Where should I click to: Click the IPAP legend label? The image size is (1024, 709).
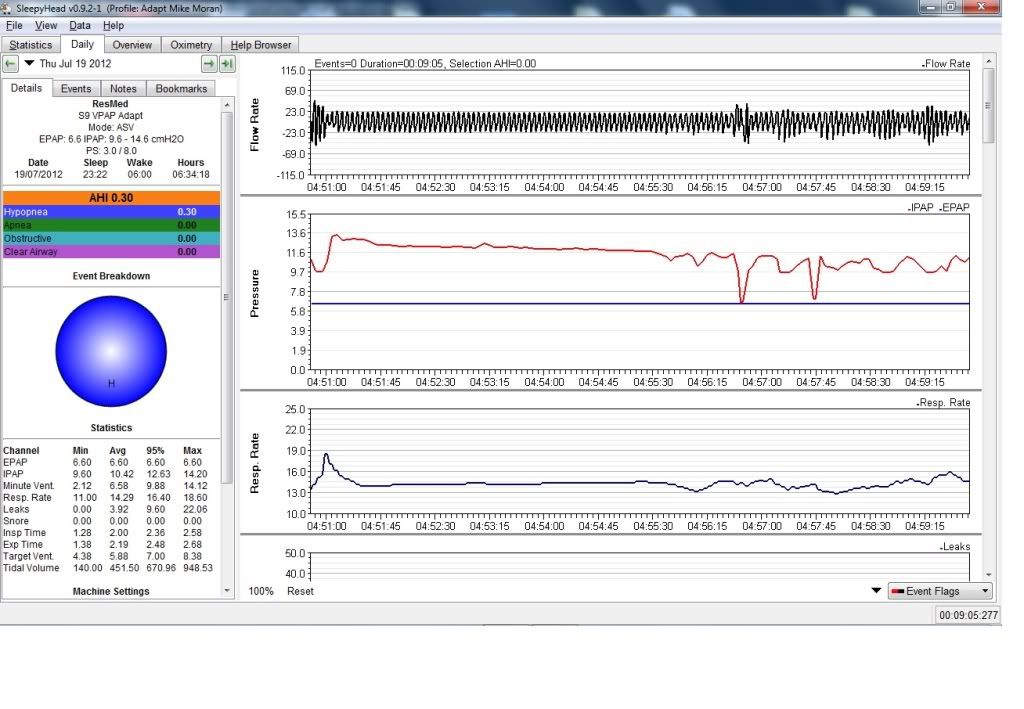point(921,208)
